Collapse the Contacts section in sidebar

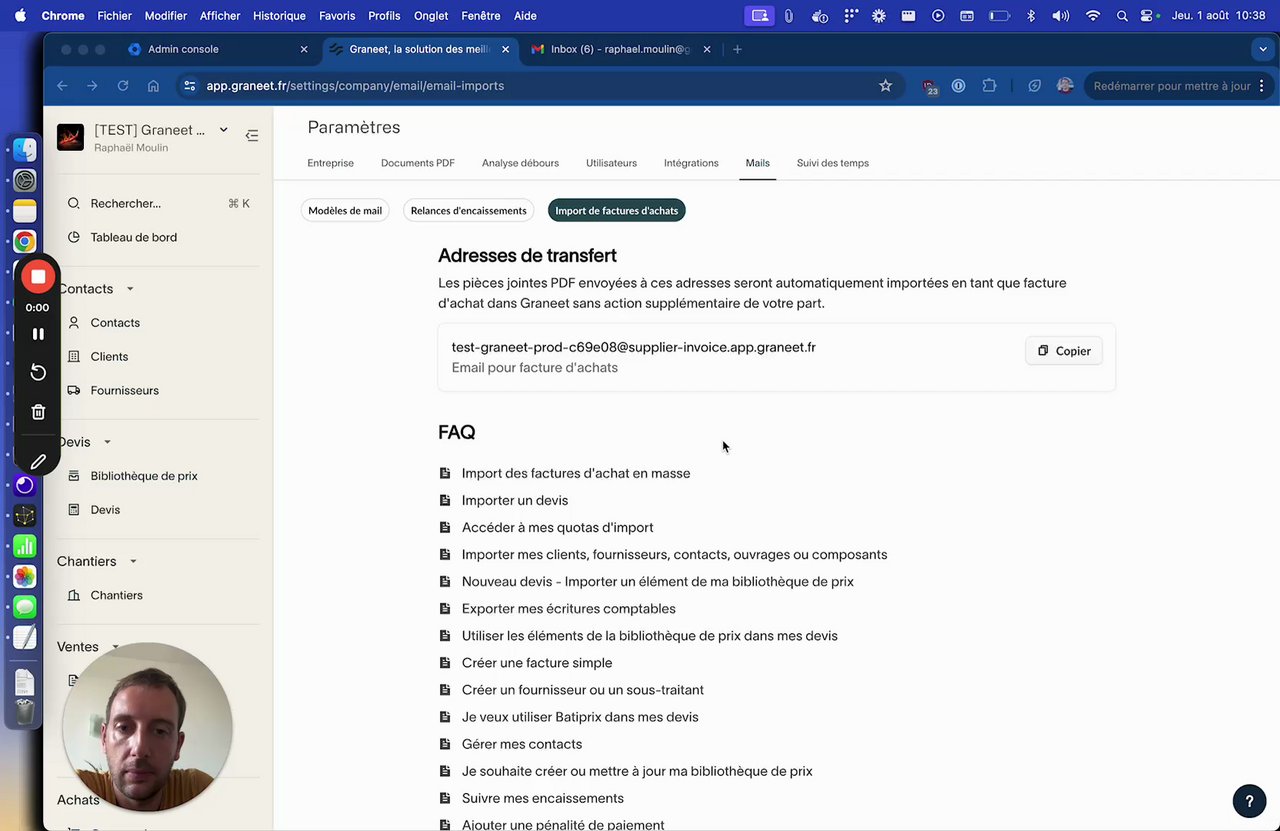130,289
